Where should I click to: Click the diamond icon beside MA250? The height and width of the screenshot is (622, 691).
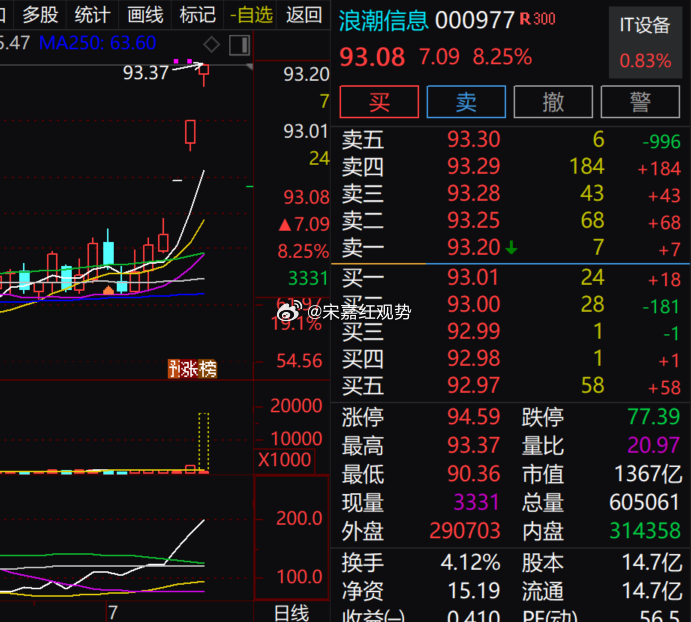point(212,45)
